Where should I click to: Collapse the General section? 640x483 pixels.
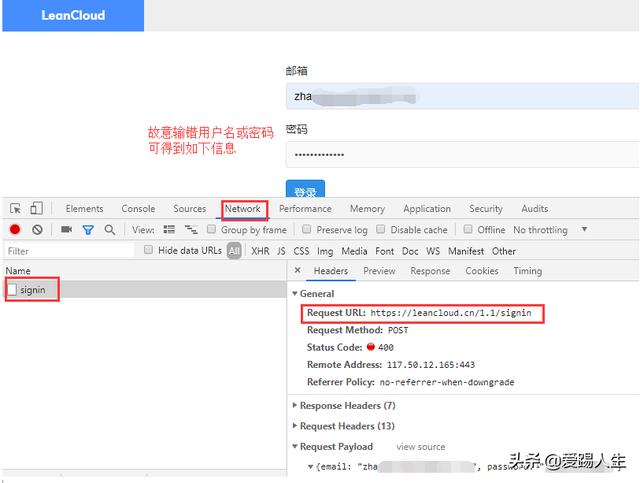295,294
